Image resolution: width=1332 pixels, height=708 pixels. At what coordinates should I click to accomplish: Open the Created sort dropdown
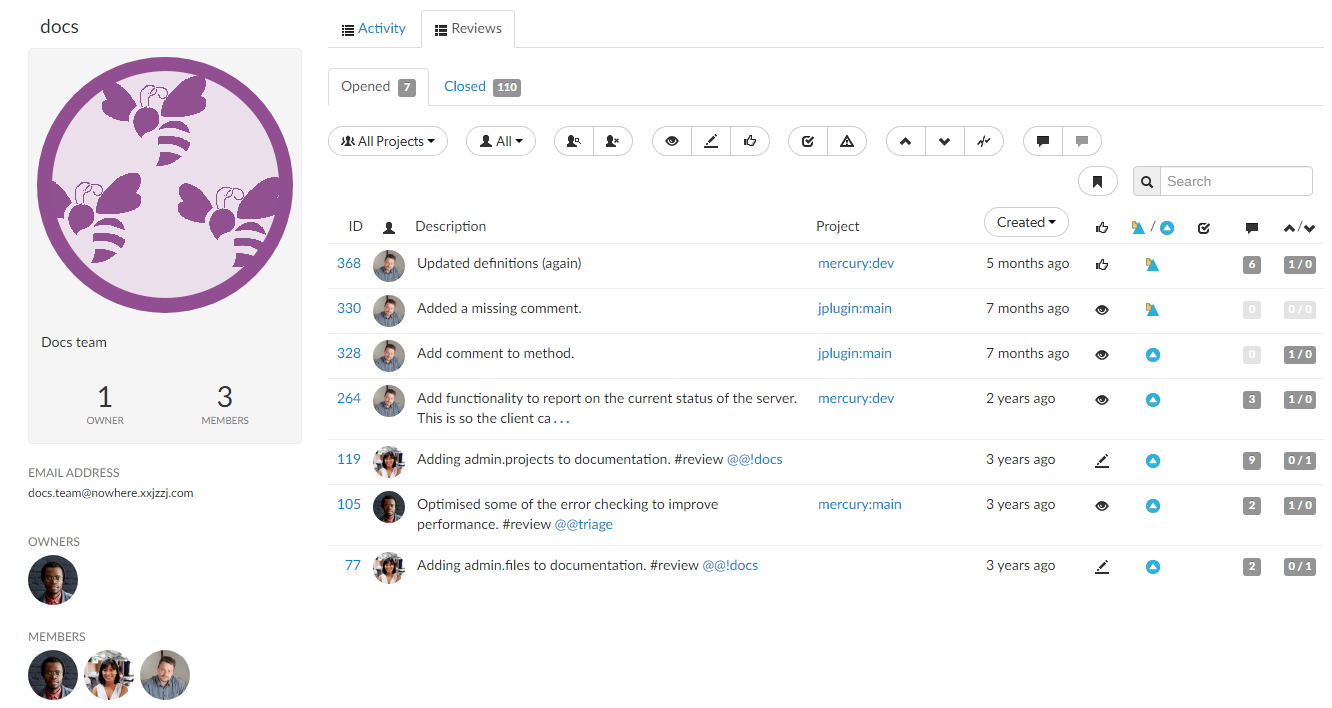(x=1026, y=221)
